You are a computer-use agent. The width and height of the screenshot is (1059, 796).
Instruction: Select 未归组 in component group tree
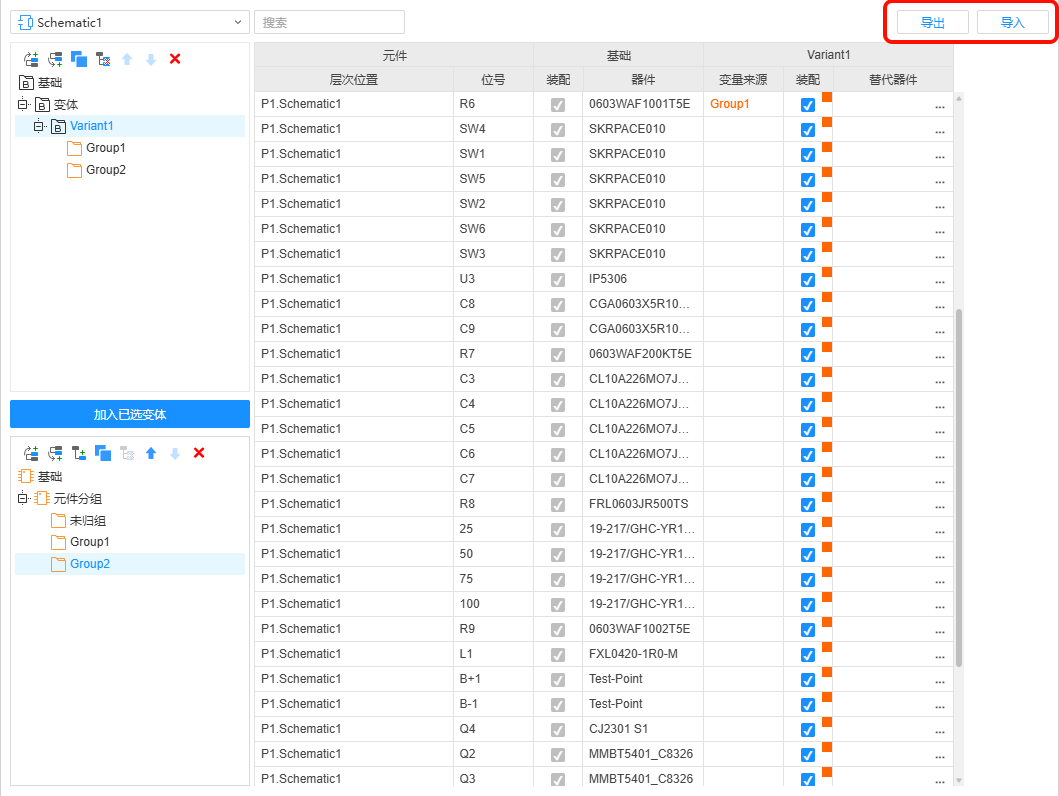point(88,520)
